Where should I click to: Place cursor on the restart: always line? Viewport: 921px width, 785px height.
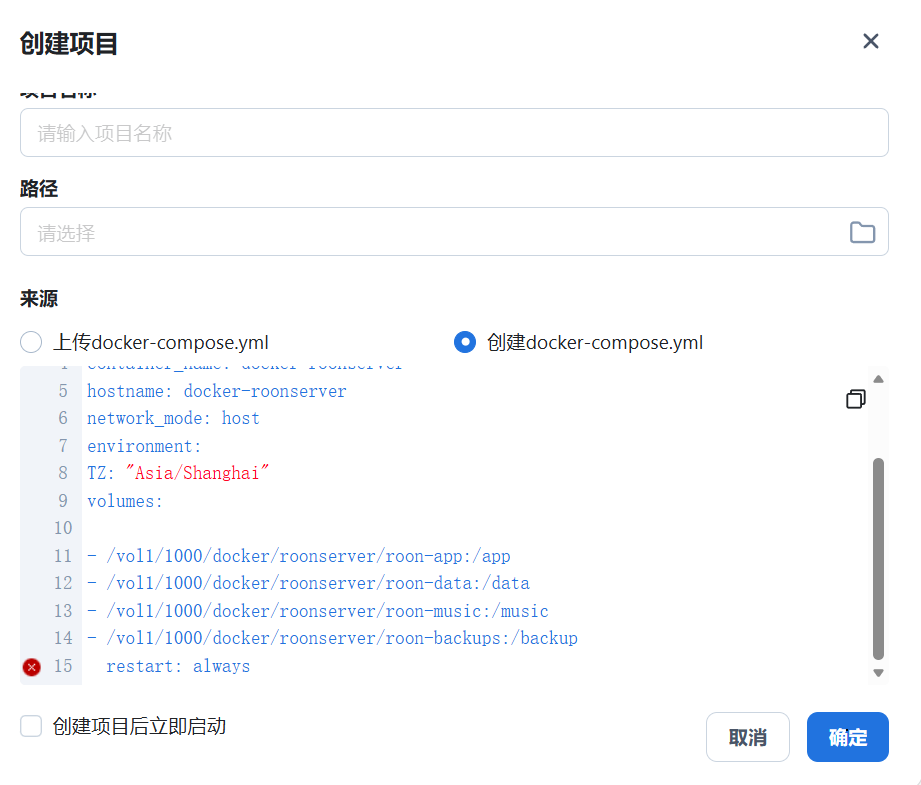178,666
